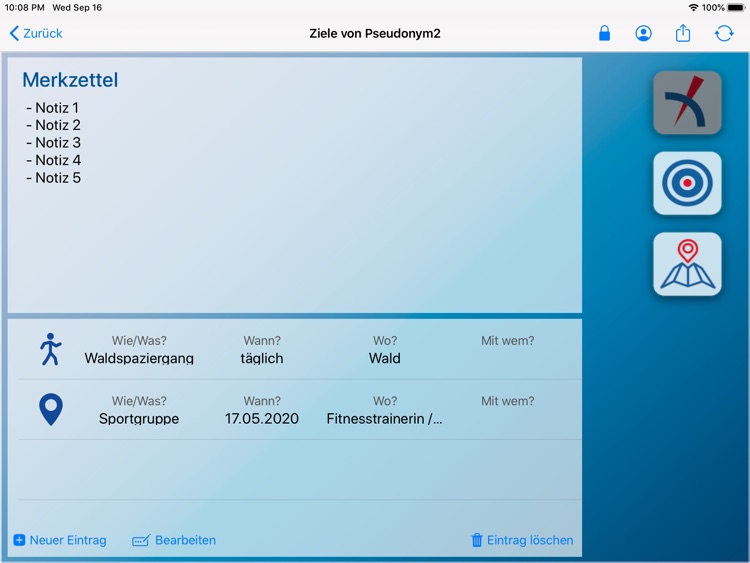This screenshot has height=563, width=750.
Task: Tap 'Mit wem?' in the Waldspaziergang row
Action: coord(507,341)
